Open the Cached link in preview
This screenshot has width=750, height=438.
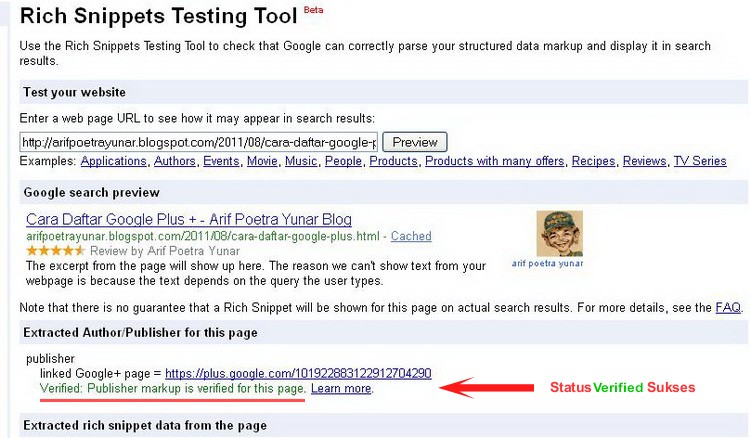[411, 236]
